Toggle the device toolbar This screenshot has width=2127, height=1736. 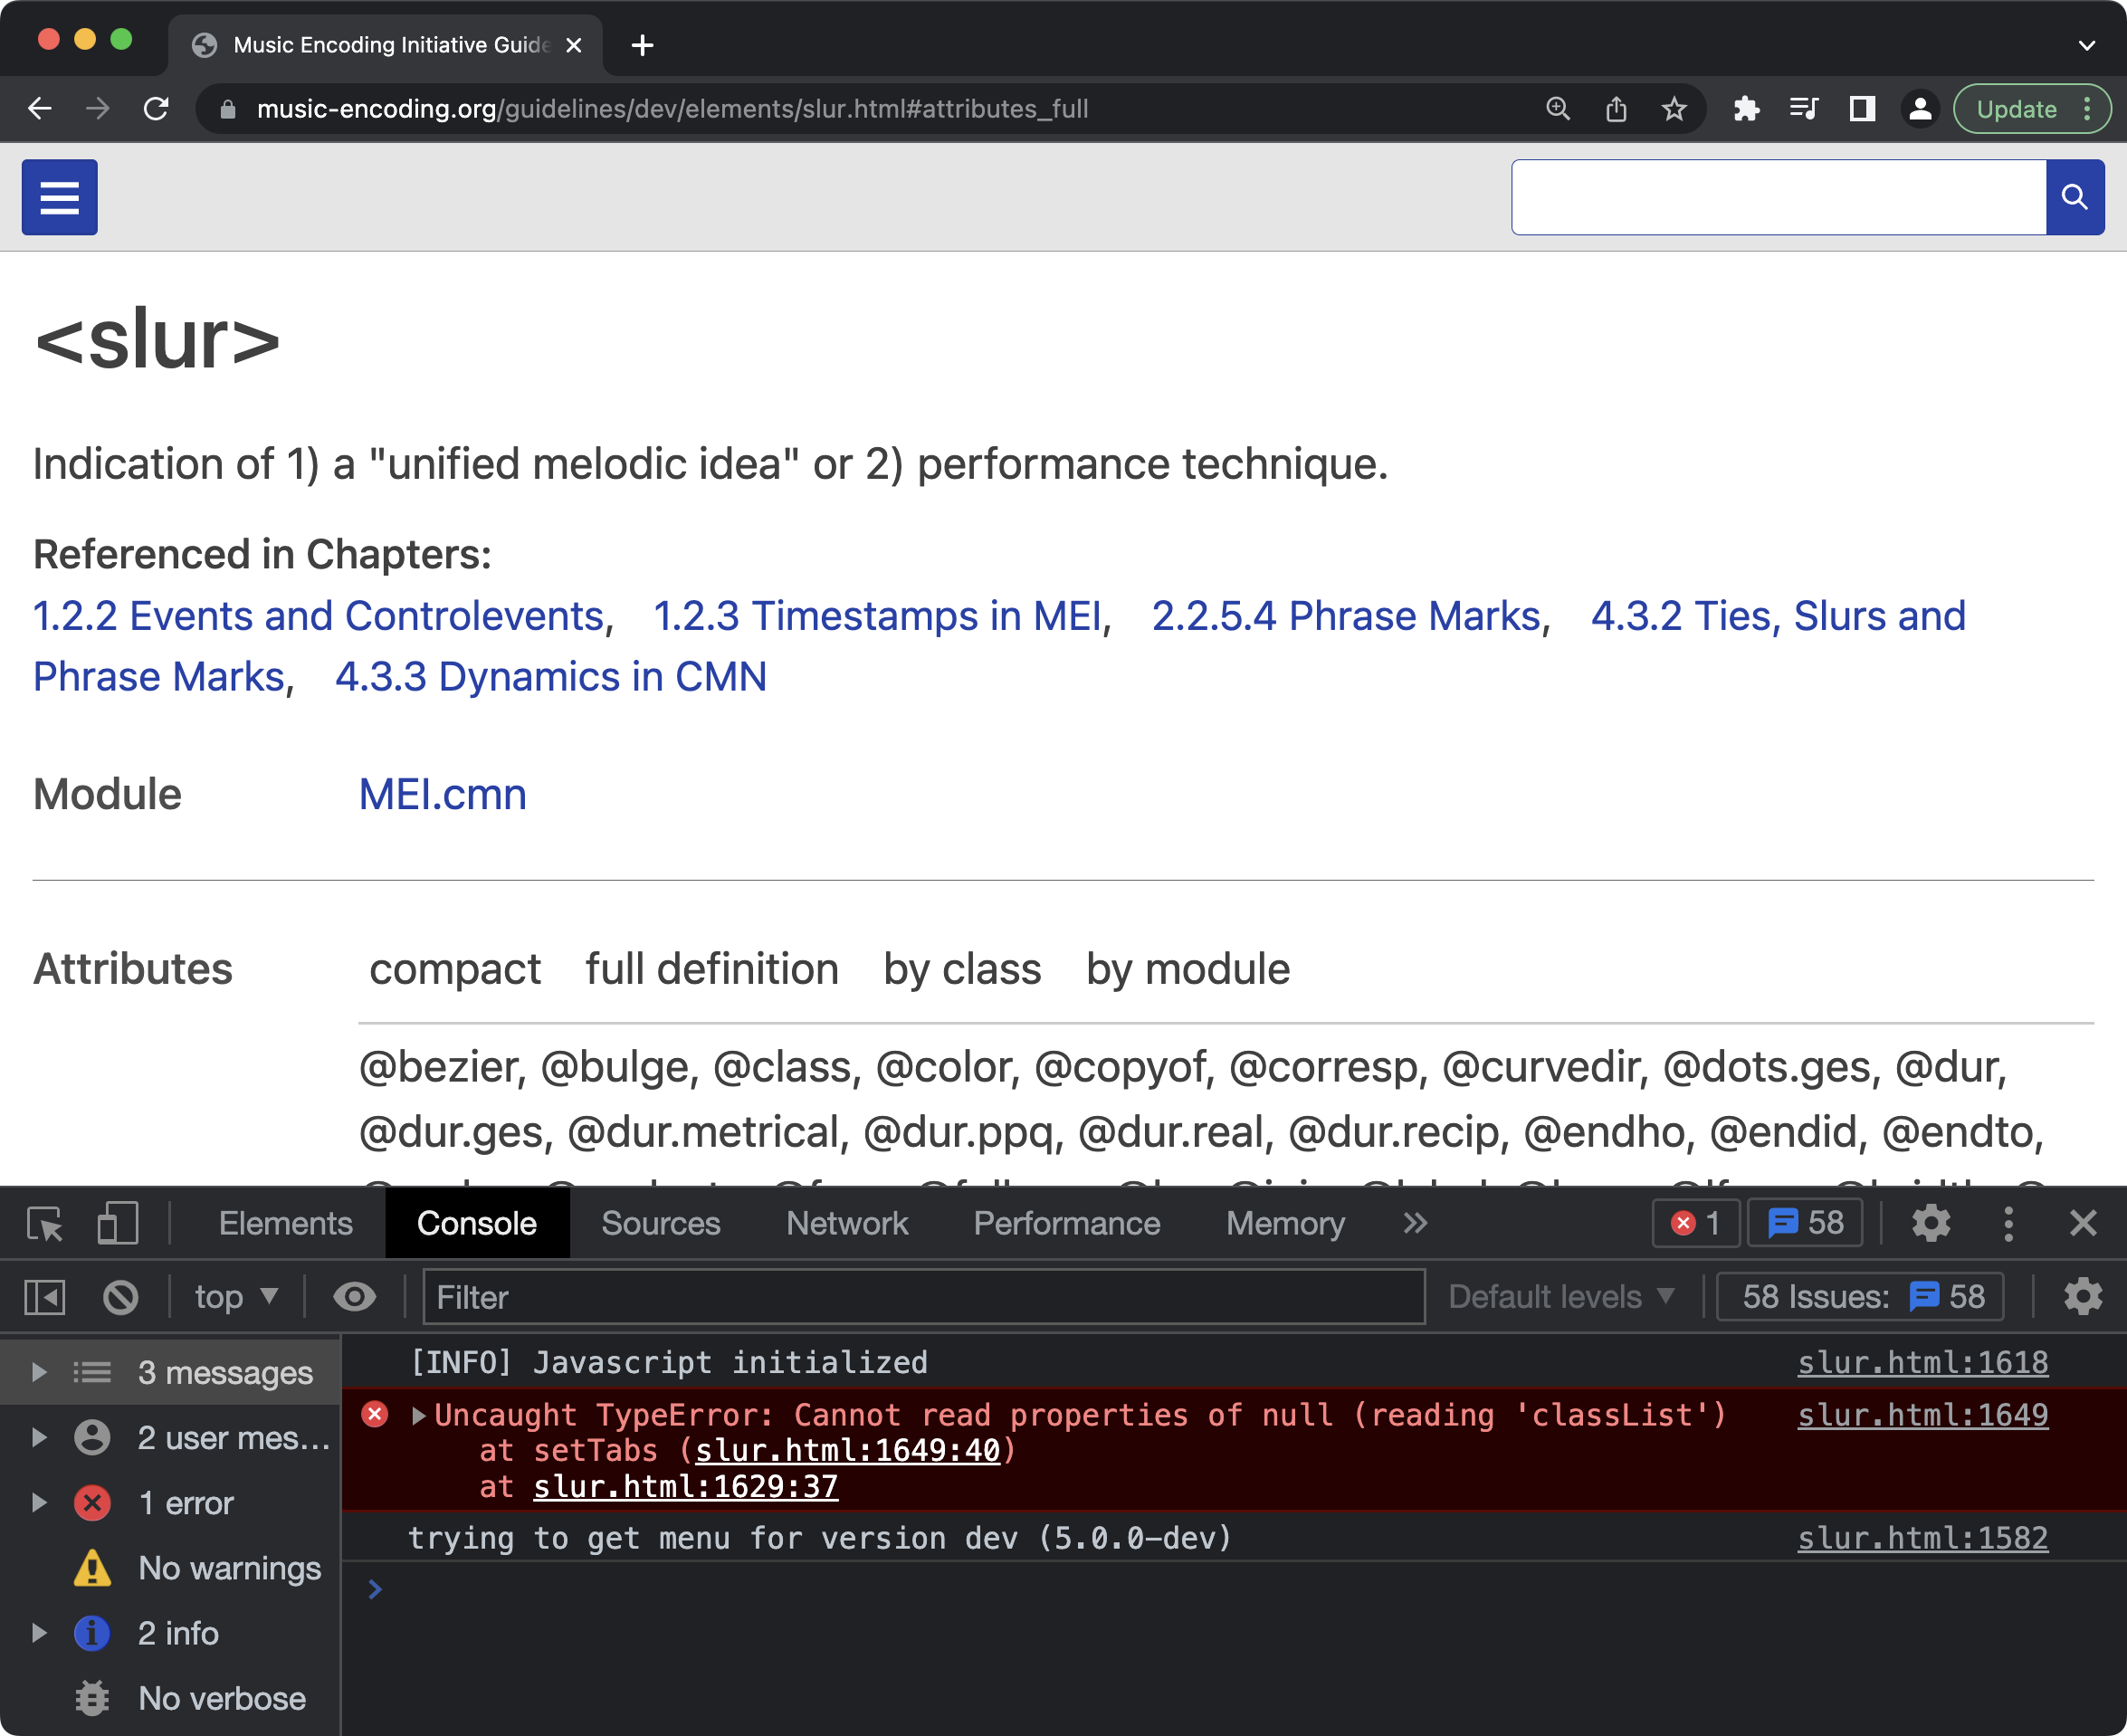click(117, 1222)
